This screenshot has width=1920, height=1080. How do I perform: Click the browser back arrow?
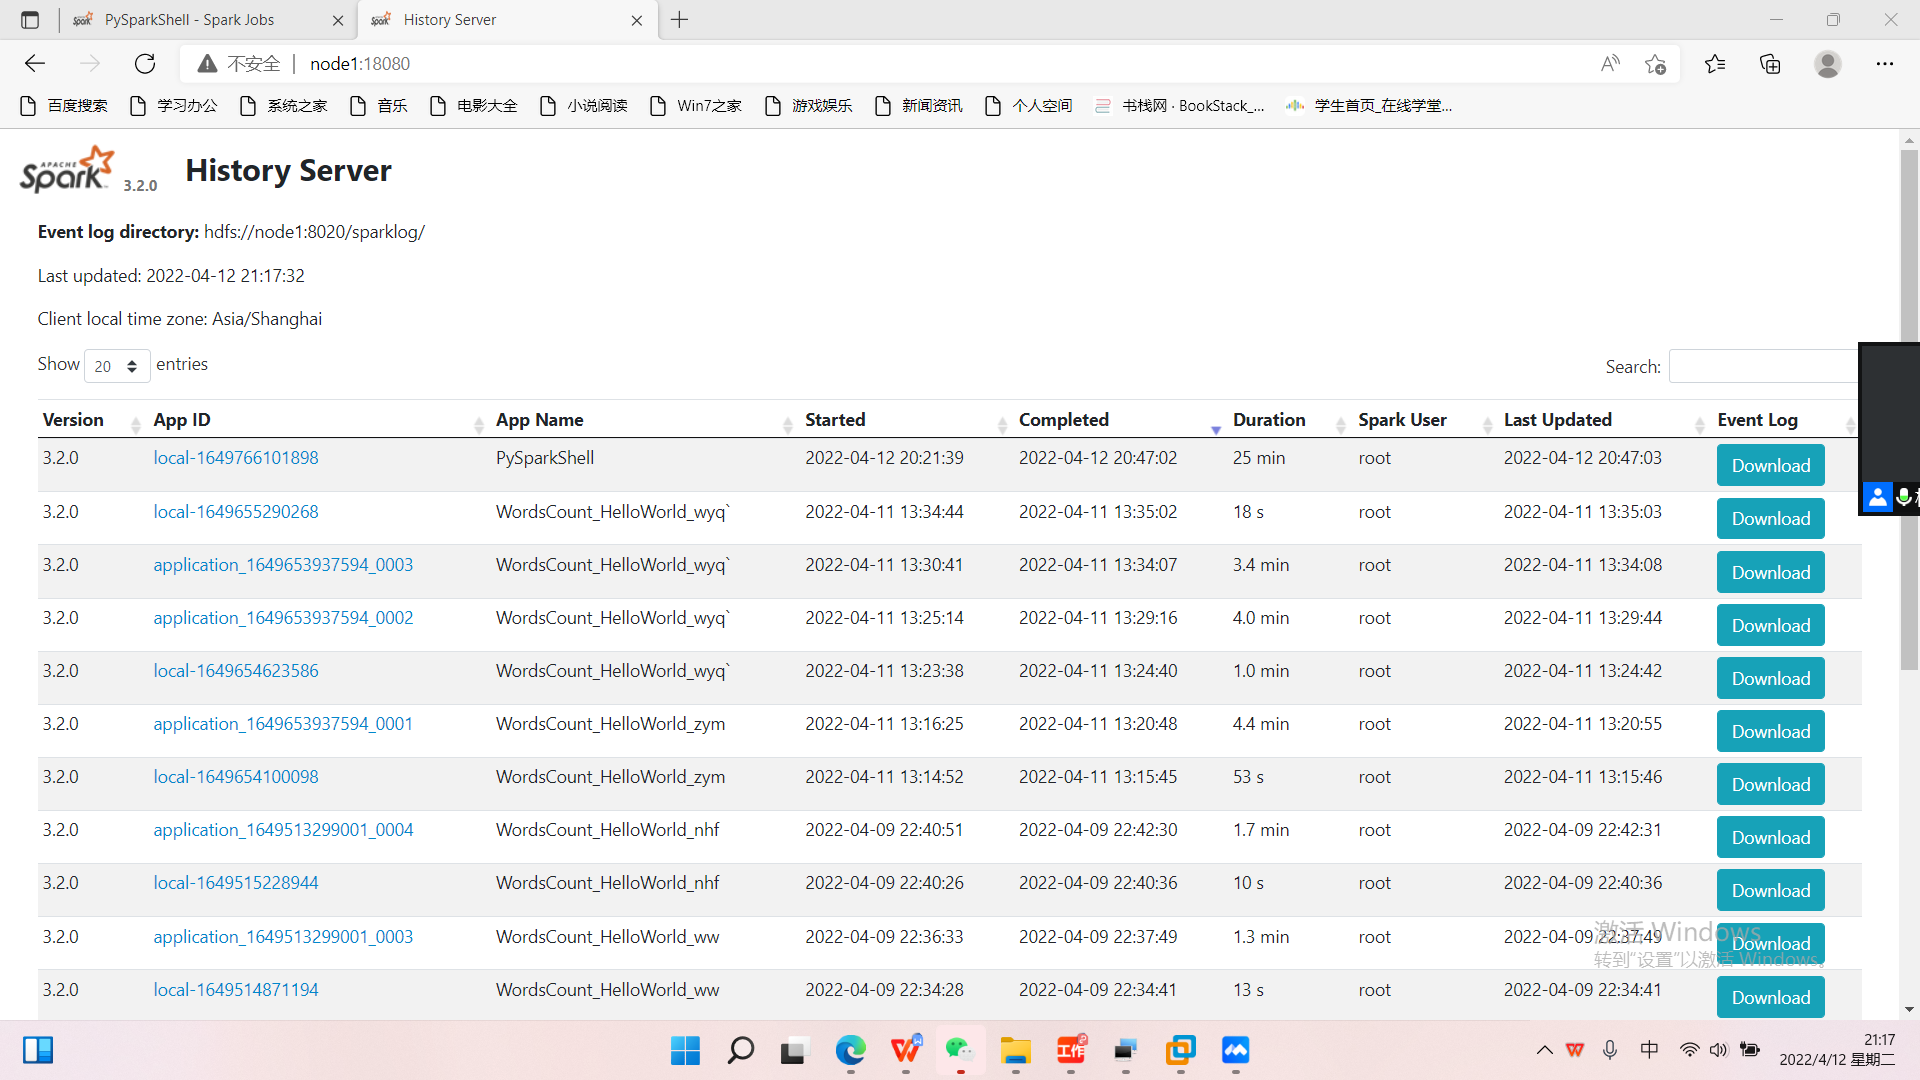tap(35, 64)
